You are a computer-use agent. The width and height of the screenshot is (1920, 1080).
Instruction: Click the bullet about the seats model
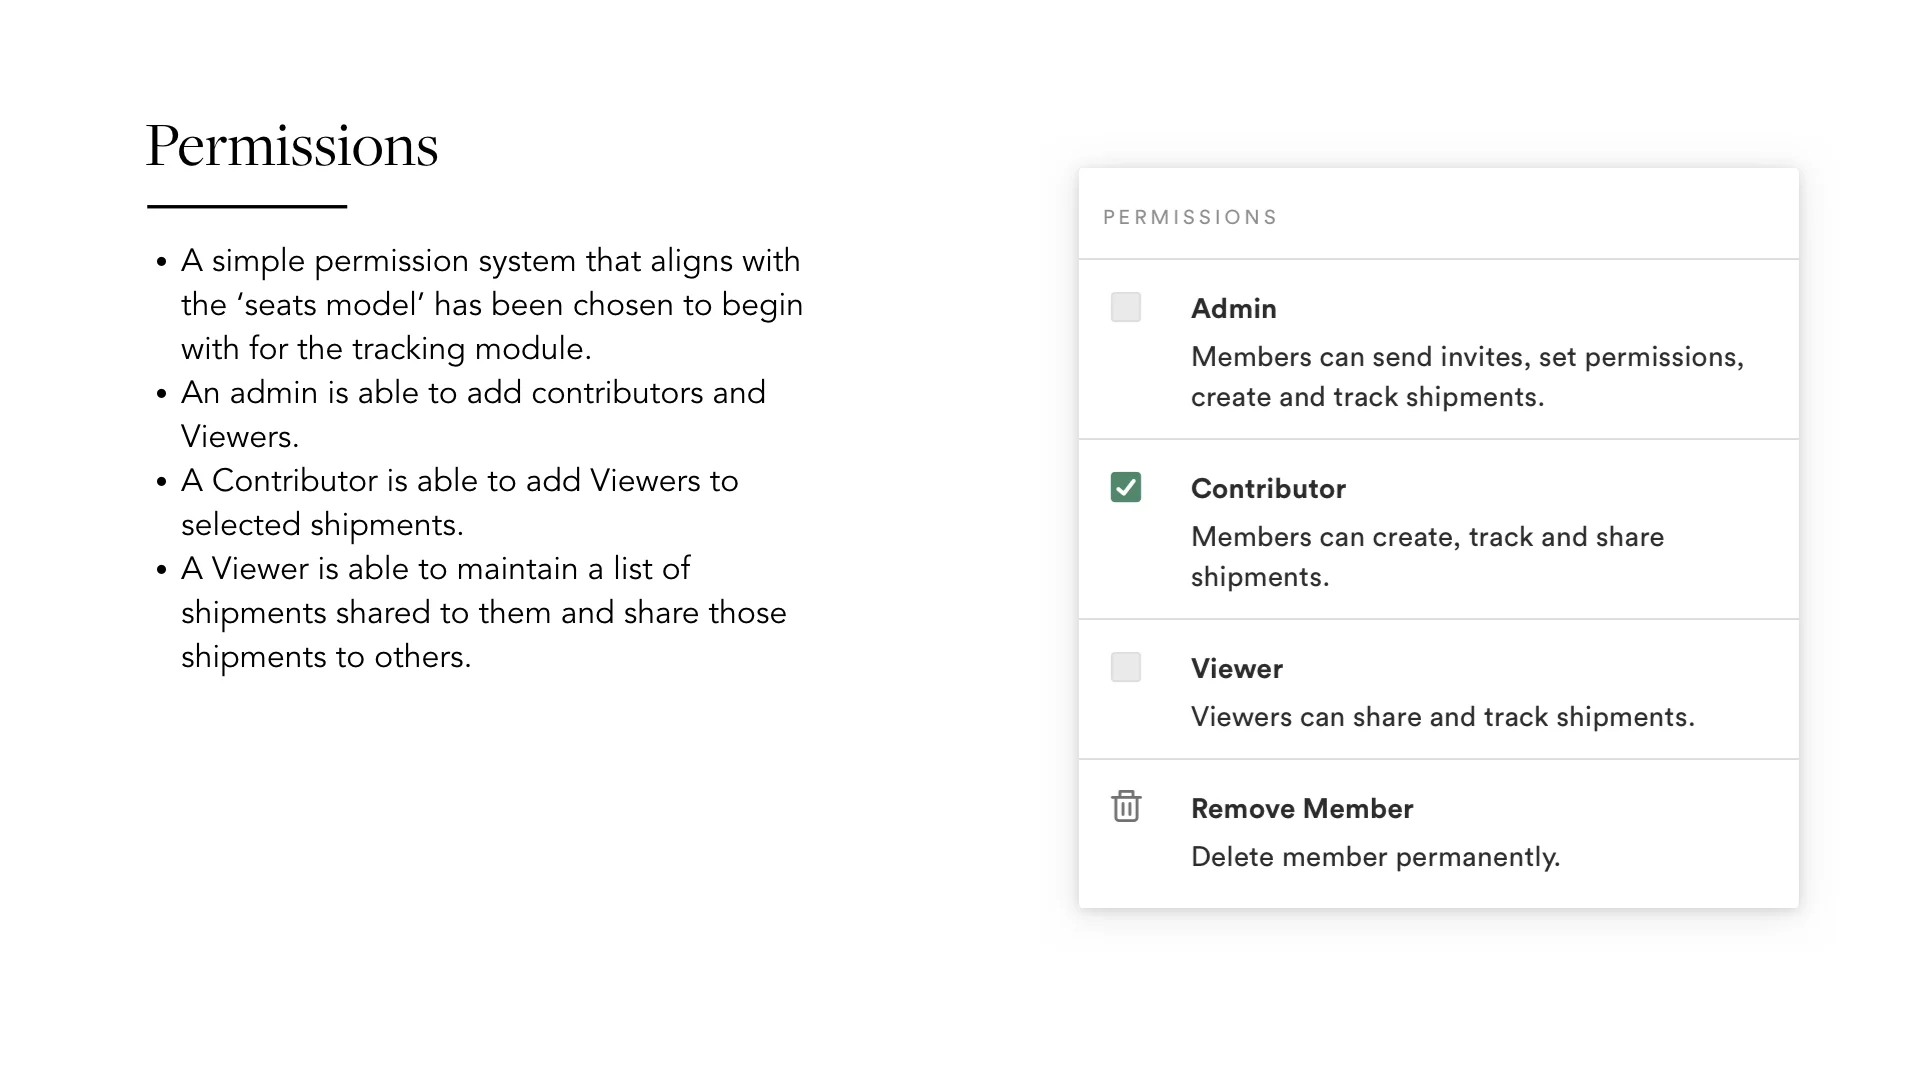pyautogui.click(x=490, y=304)
